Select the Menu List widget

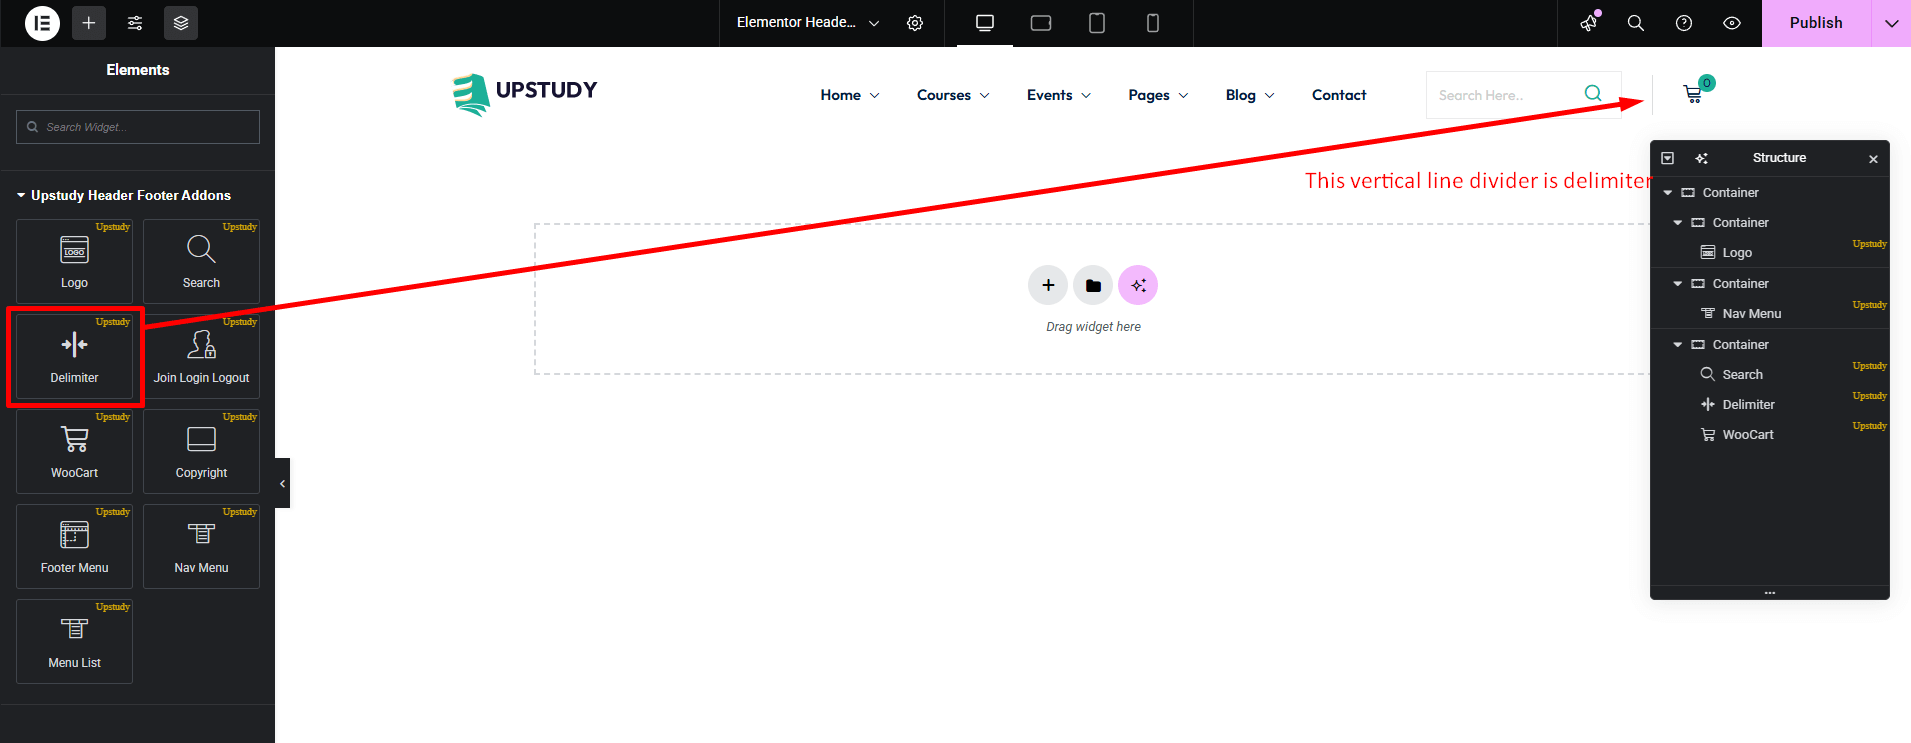click(74, 642)
